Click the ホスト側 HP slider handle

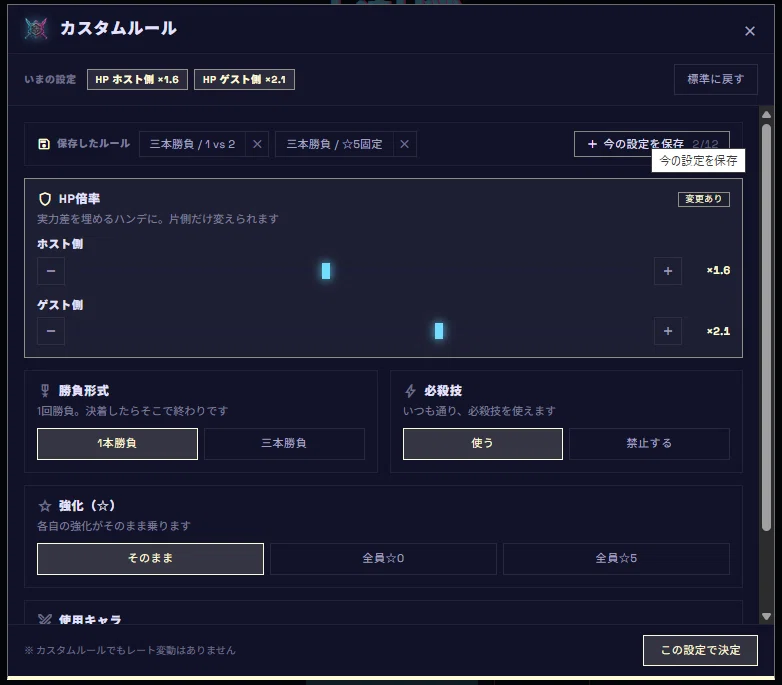(x=326, y=271)
